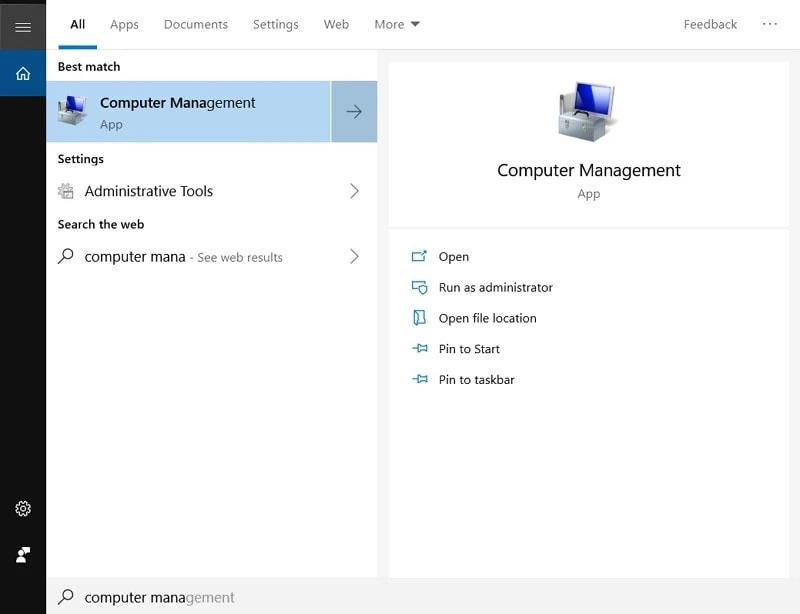The width and height of the screenshot is (800, 614).
Task: Click the large Computer Management preview icon
Action: (588, 113)
